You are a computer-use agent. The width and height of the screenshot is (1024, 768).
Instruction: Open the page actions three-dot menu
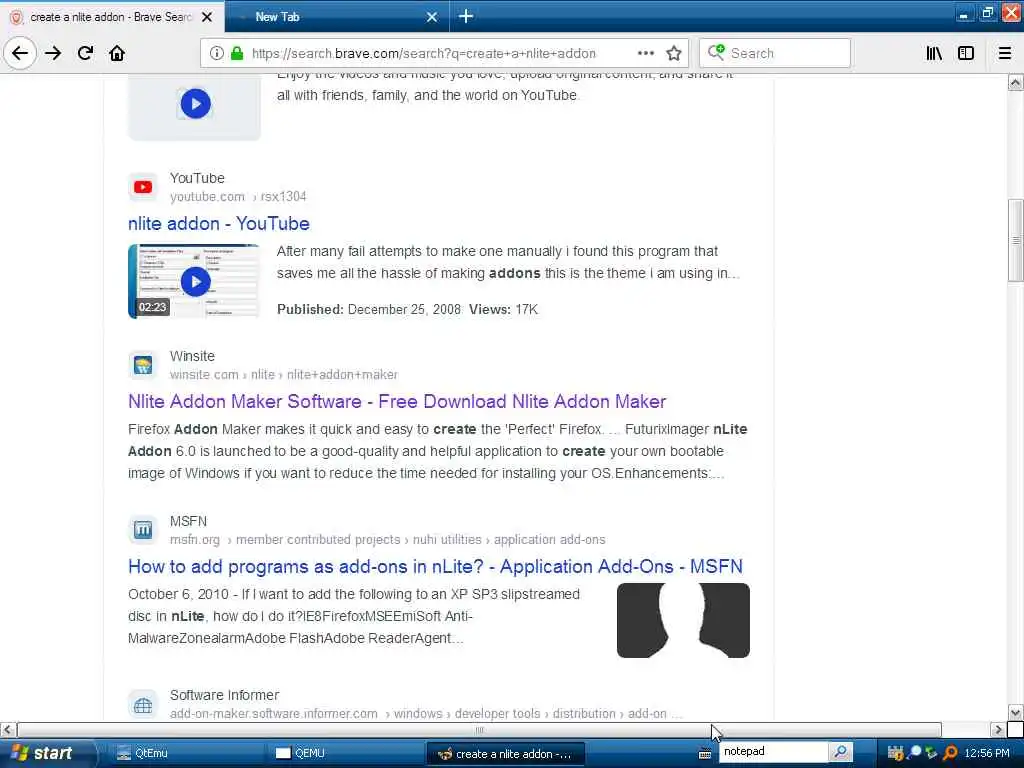point(645,53)
